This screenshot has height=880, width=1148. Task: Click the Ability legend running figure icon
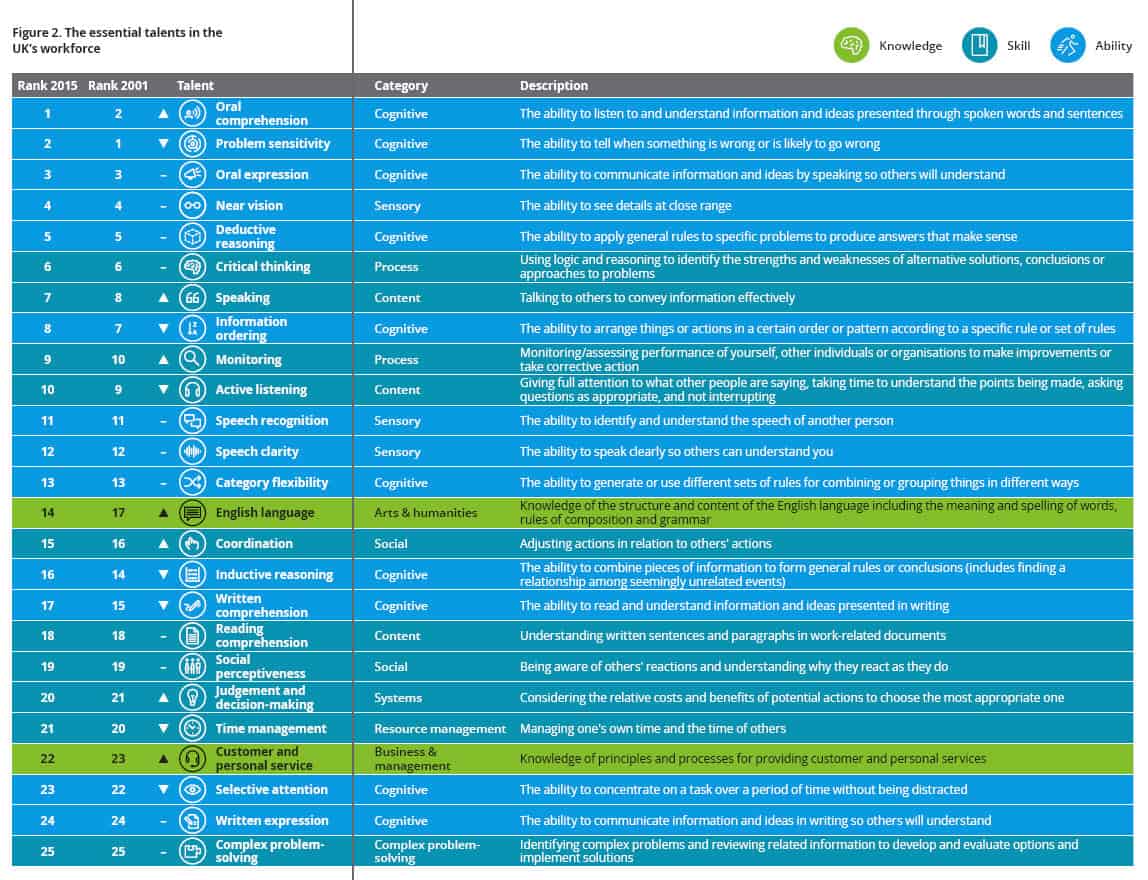click(x=1068, y=45)
